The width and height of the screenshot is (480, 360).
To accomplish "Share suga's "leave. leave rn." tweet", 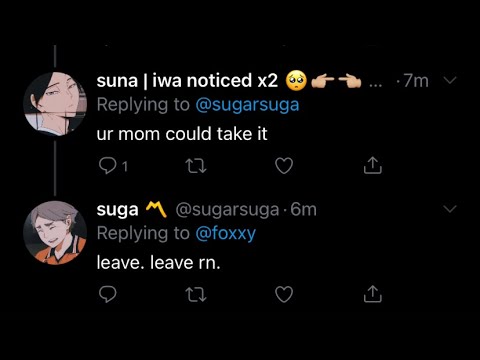I will [x=373, y=294].
